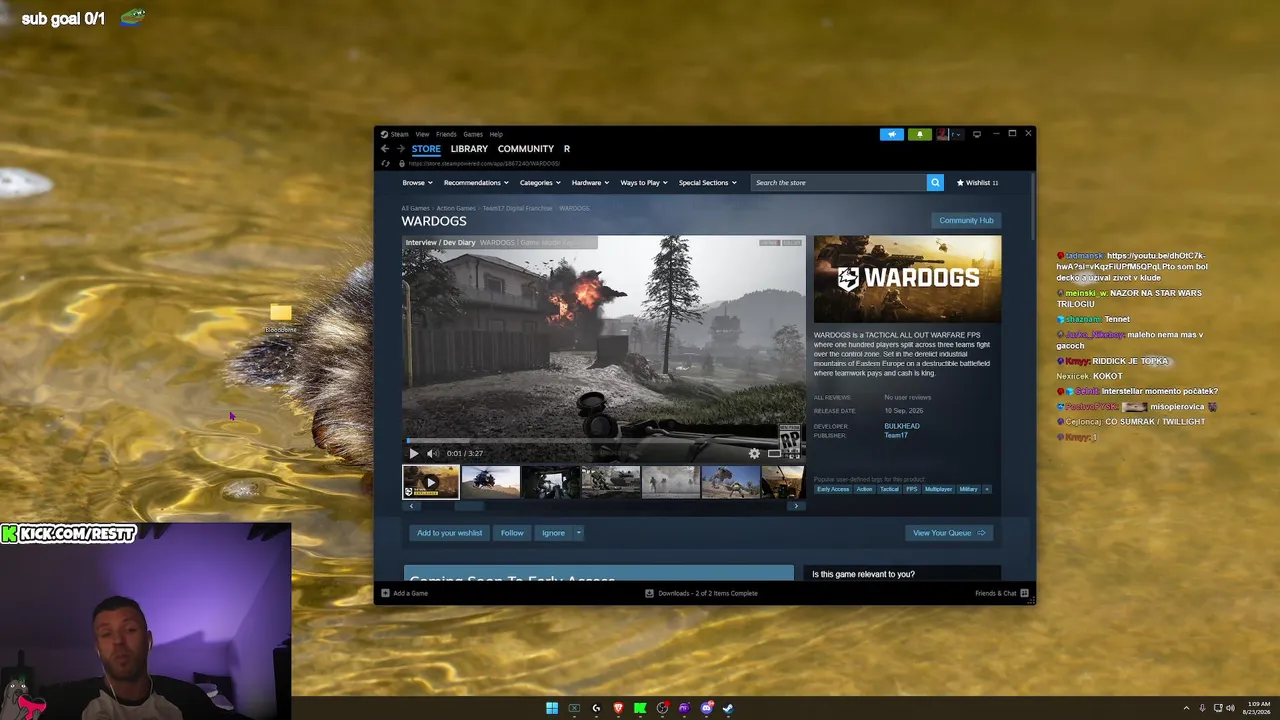This screenshot has width=1280, height=720.
Task: Open Discord from the taskbar
Action: pyautogui.click(x=706, y=708)
